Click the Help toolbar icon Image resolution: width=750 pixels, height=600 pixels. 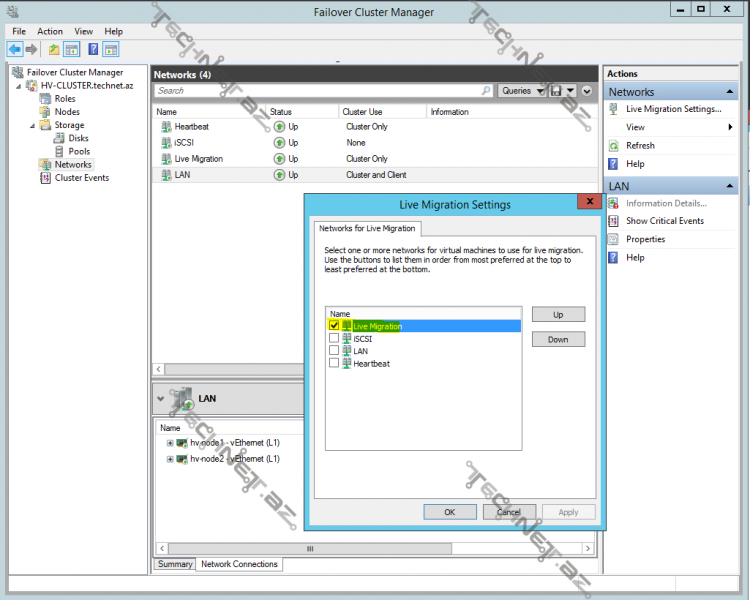click(x=93, y=49)
